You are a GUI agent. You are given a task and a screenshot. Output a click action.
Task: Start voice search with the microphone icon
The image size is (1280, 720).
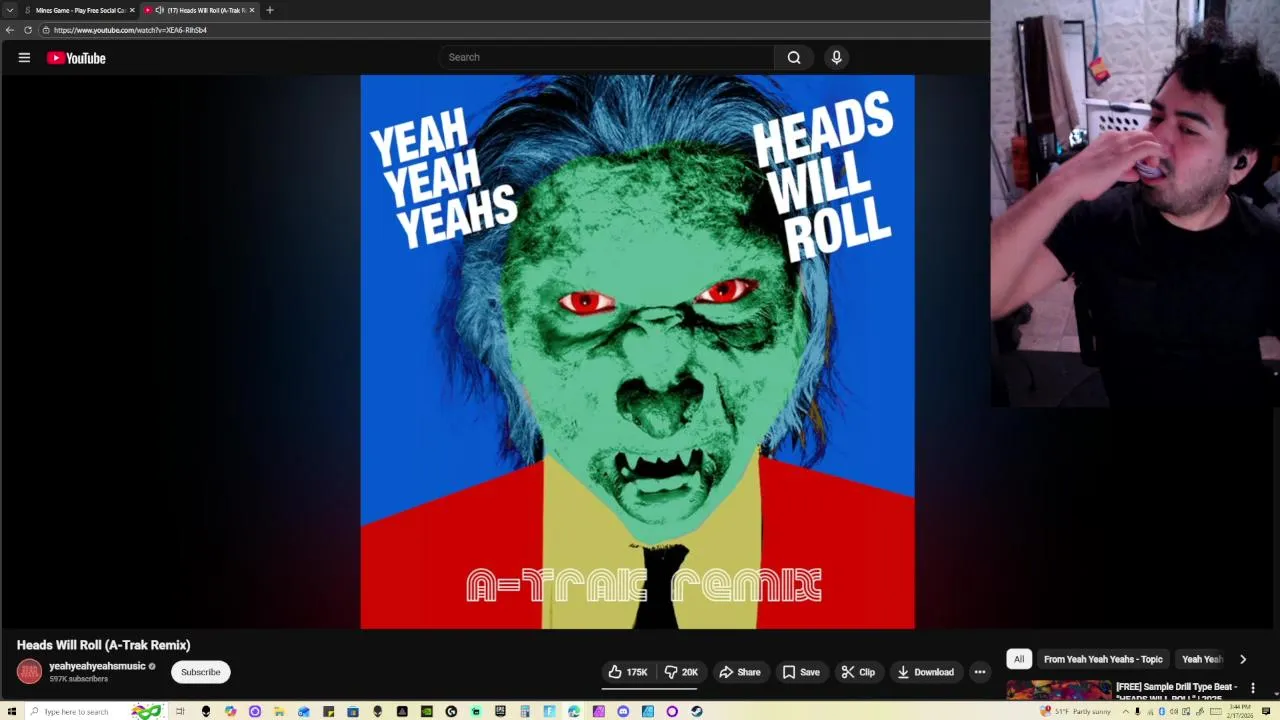(837, 57)
